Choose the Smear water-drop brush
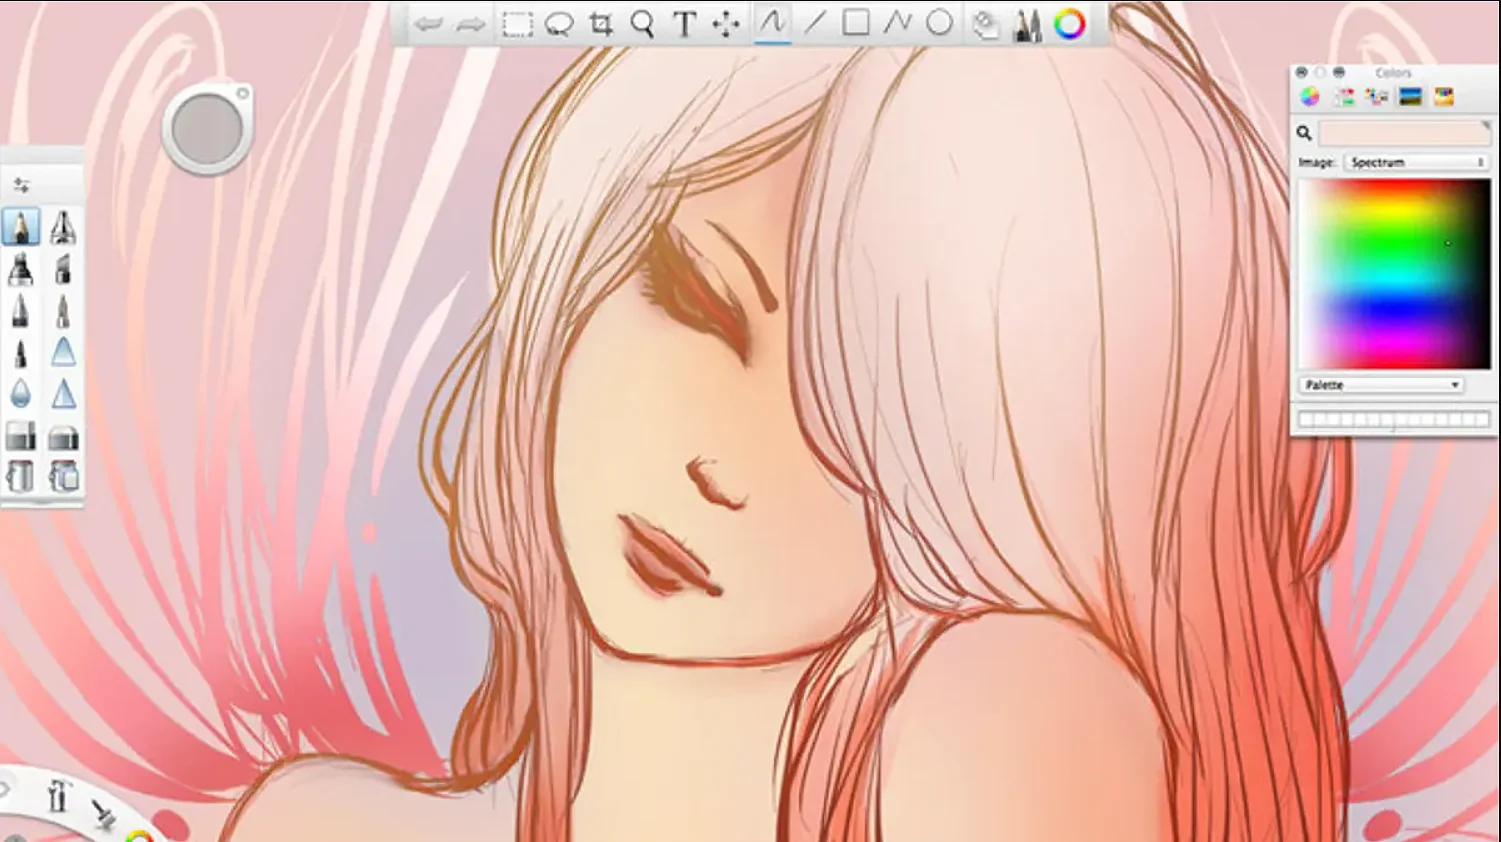This screenshot has height=842, width=1501. [20, 394]
